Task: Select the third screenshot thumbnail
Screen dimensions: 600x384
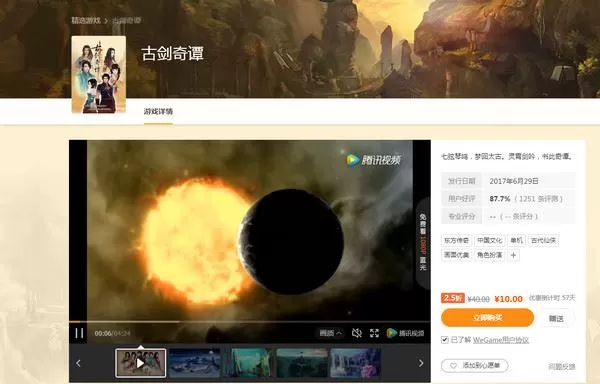Action: (248, 363)
